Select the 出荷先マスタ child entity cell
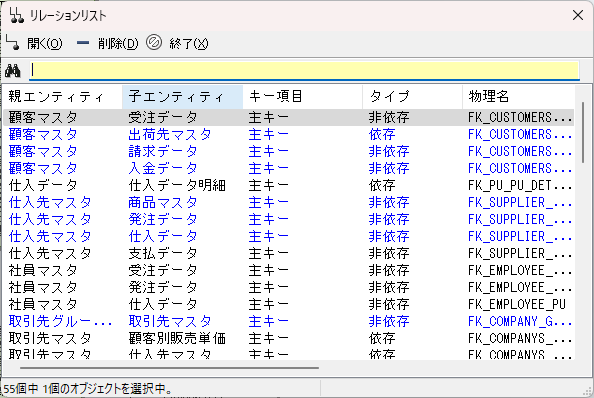 170,134
